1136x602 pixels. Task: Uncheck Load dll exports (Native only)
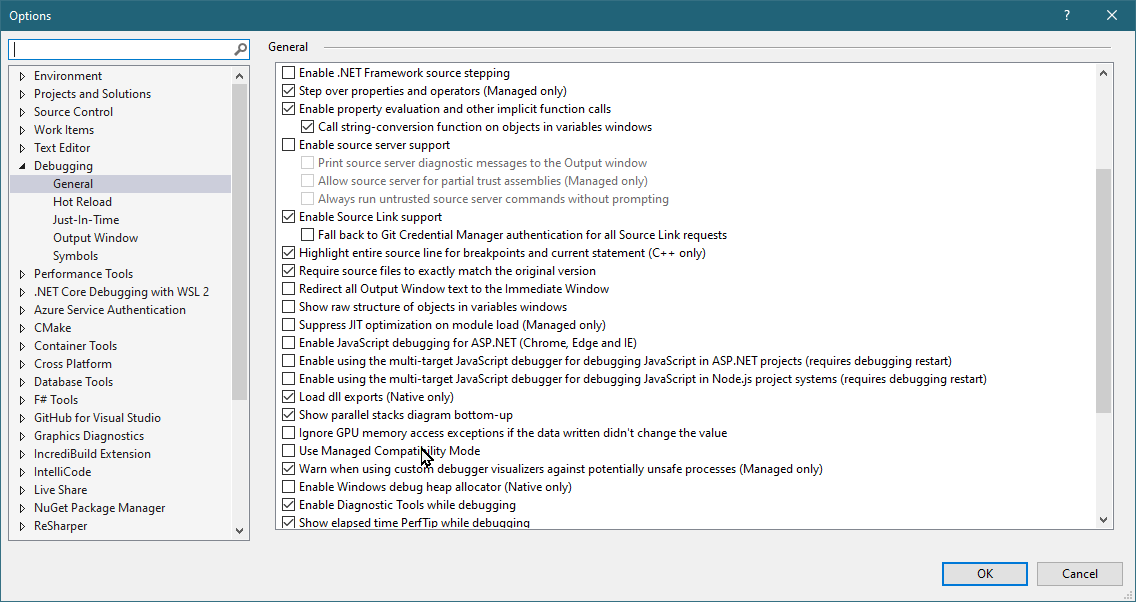288,397
